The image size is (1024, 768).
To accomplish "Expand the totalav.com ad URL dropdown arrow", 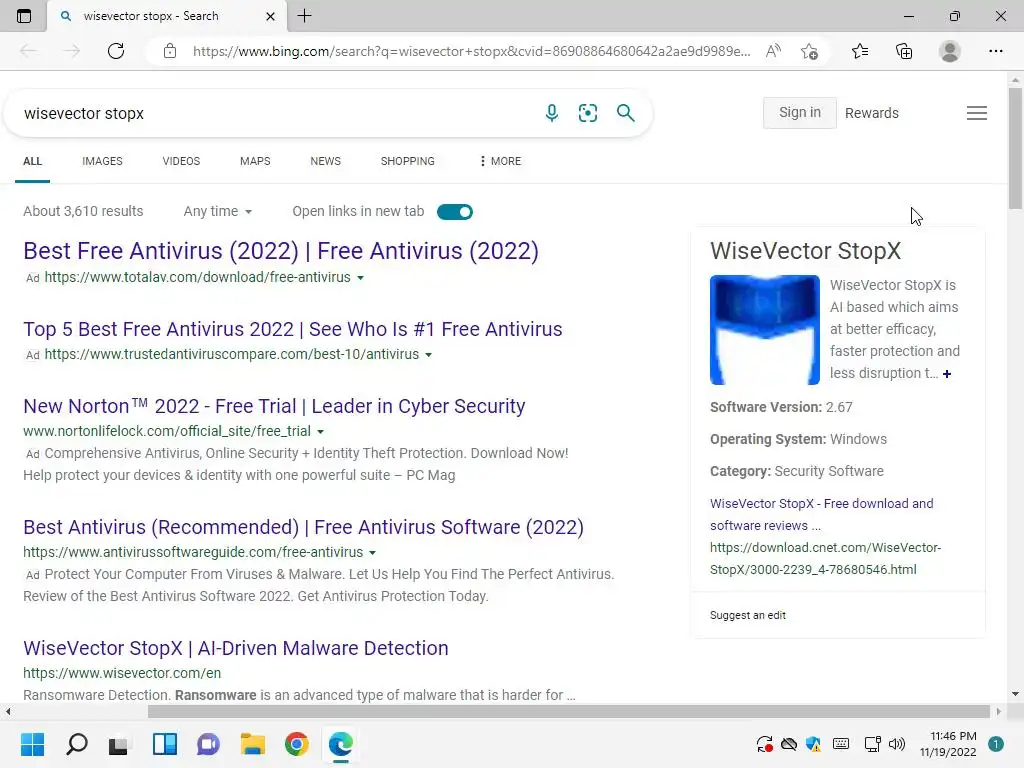I will pyautogui.click(x=360, y=278).
